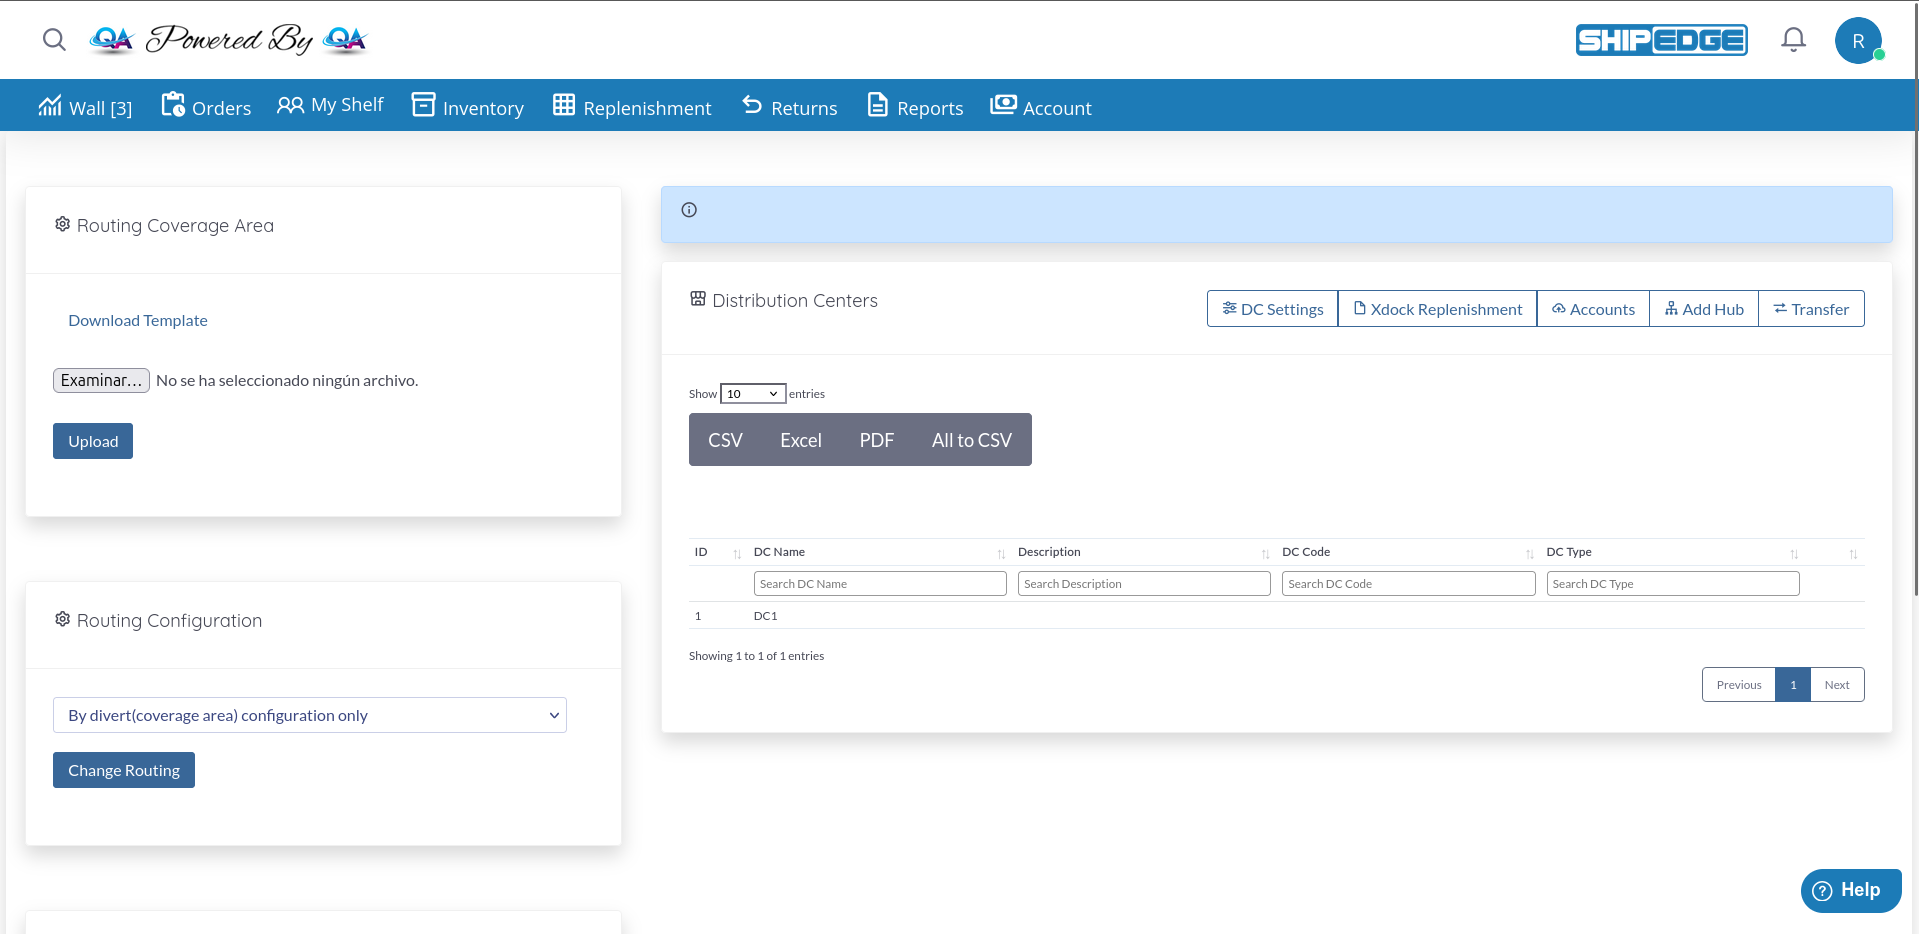Viewport: 1919px width, 934px height.
Task: Sort table by DC Name column
Action: [878, 553]
